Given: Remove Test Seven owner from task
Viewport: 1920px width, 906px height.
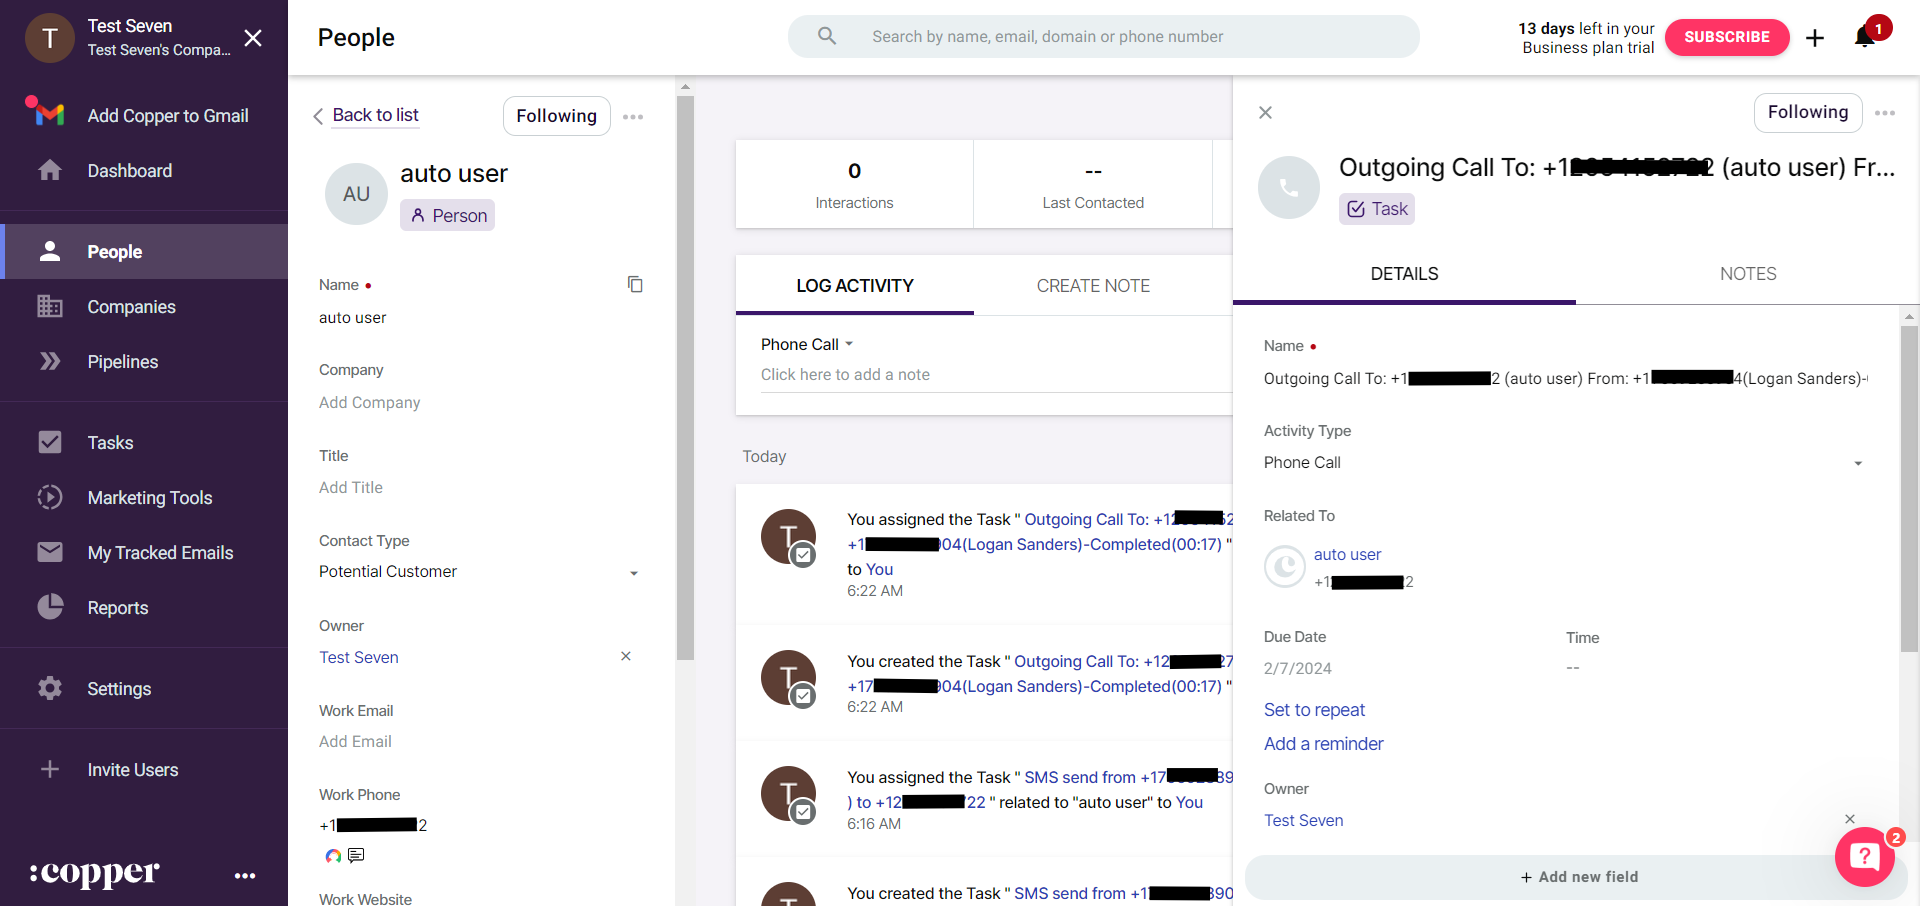Looking at the screenshot, I should 1850,819.
